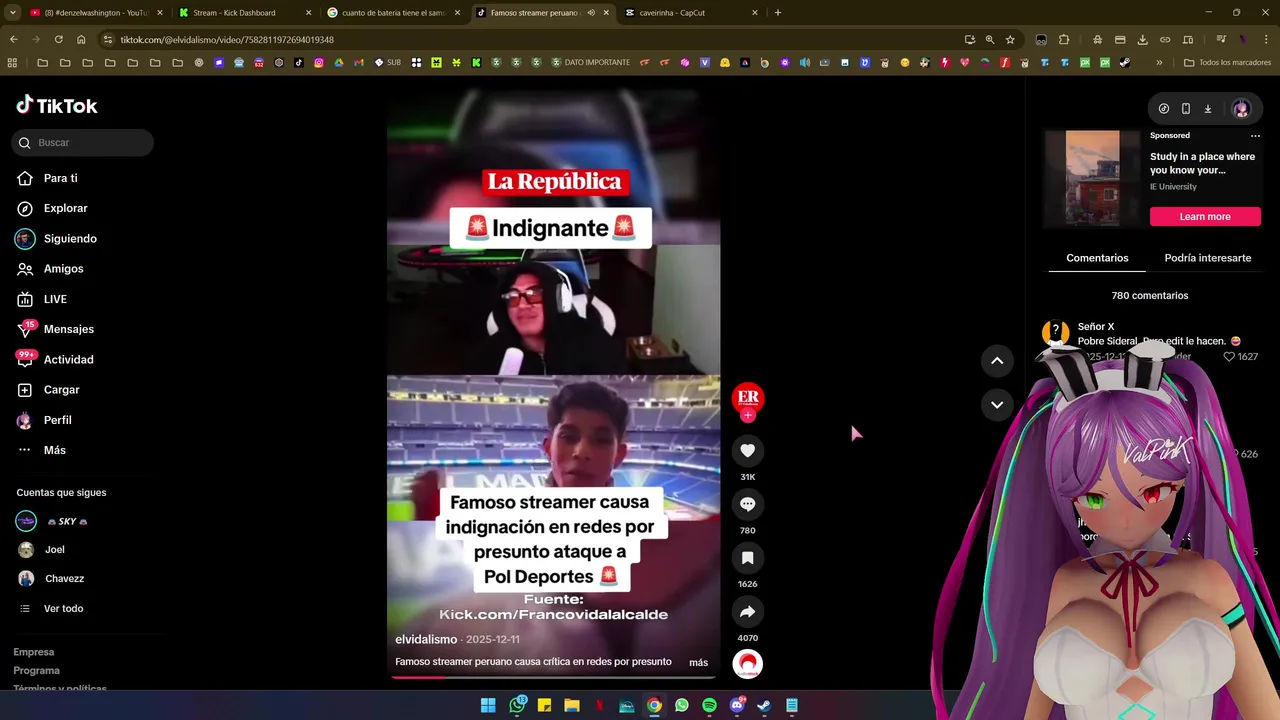
Task: Open Discord from the taskbar
Action: [737, 705]
